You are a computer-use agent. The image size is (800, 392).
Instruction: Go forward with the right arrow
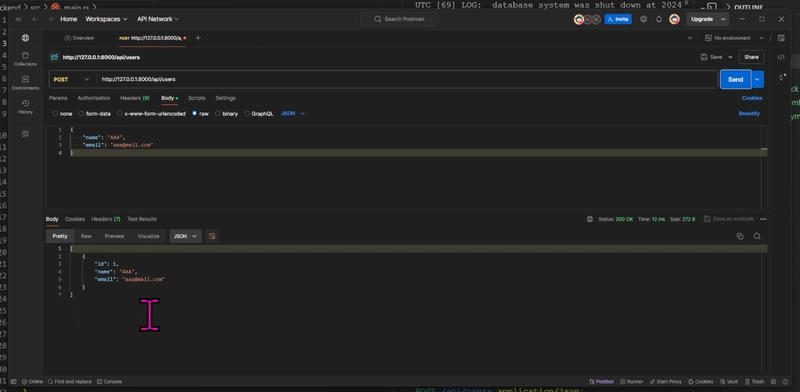pyautogui.click(x=50, y=19)
